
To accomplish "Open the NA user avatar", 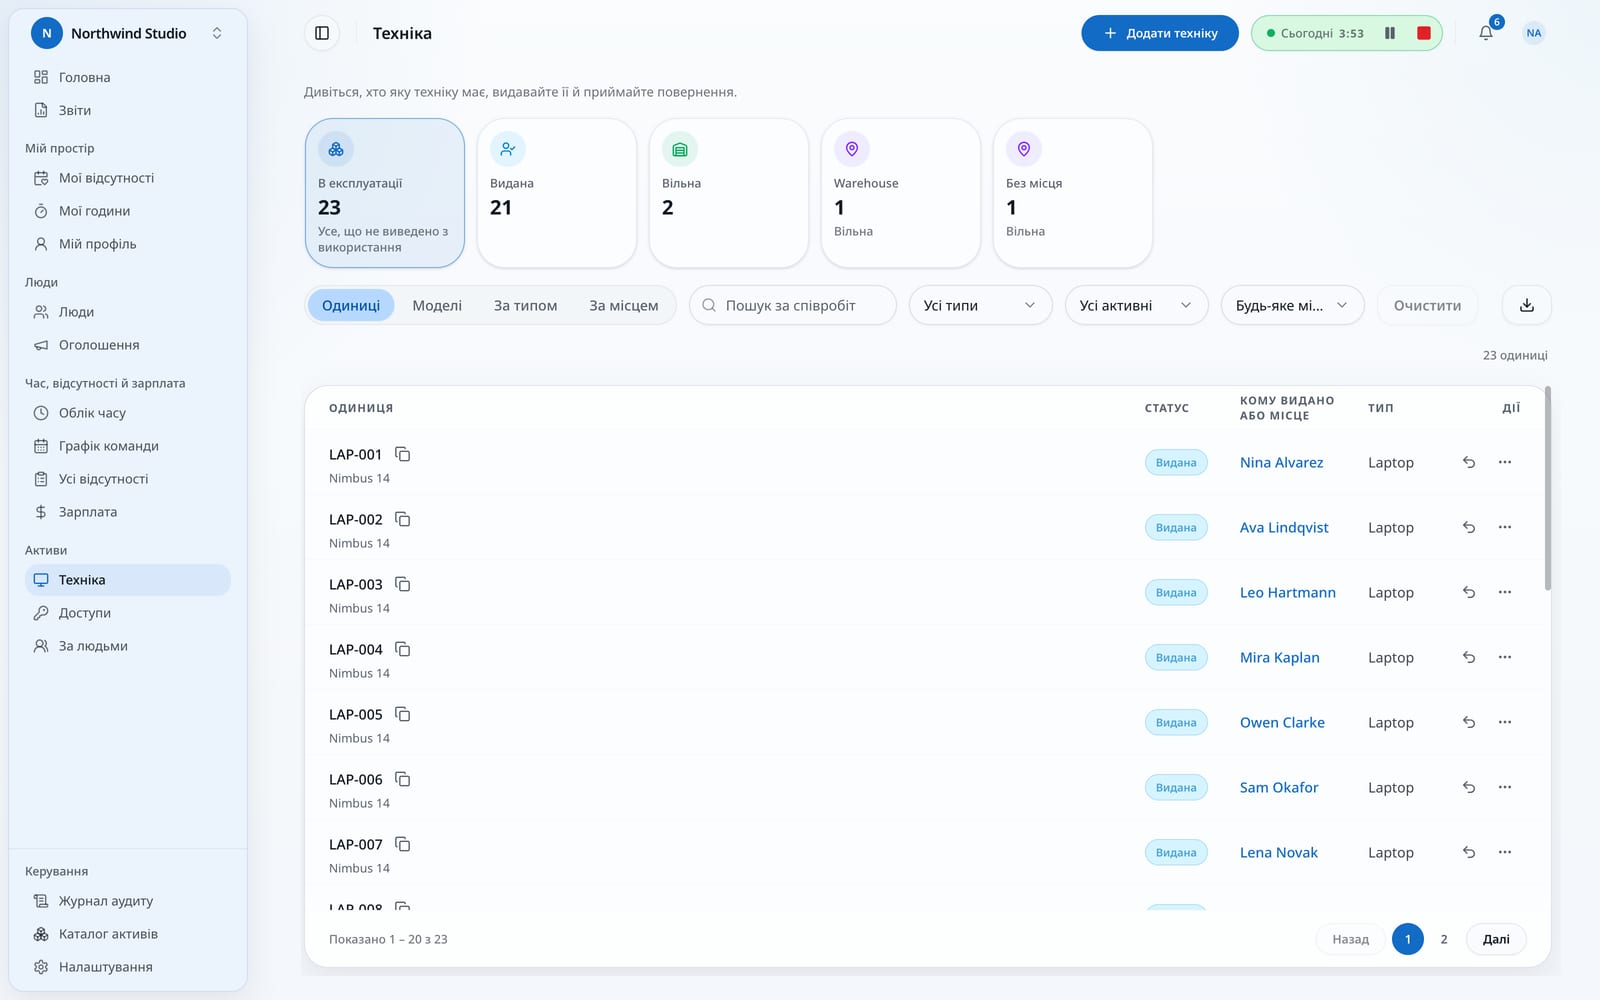I will click(x=1534, y=33).
